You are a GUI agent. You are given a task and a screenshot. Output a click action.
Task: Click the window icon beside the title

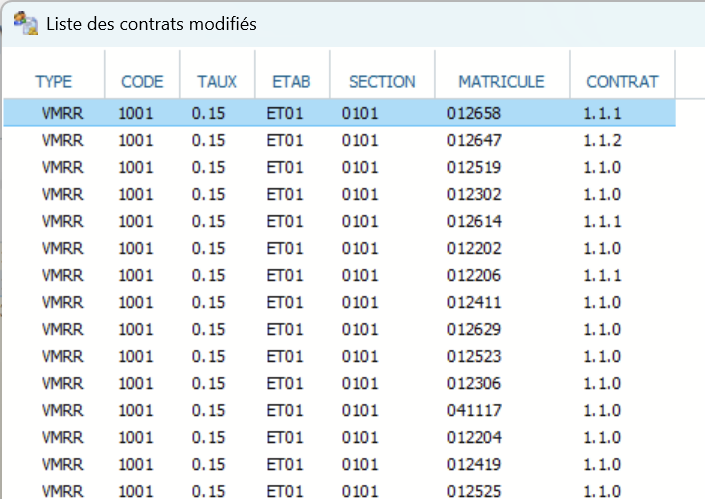pyautogui.click(x=26, y=23)
